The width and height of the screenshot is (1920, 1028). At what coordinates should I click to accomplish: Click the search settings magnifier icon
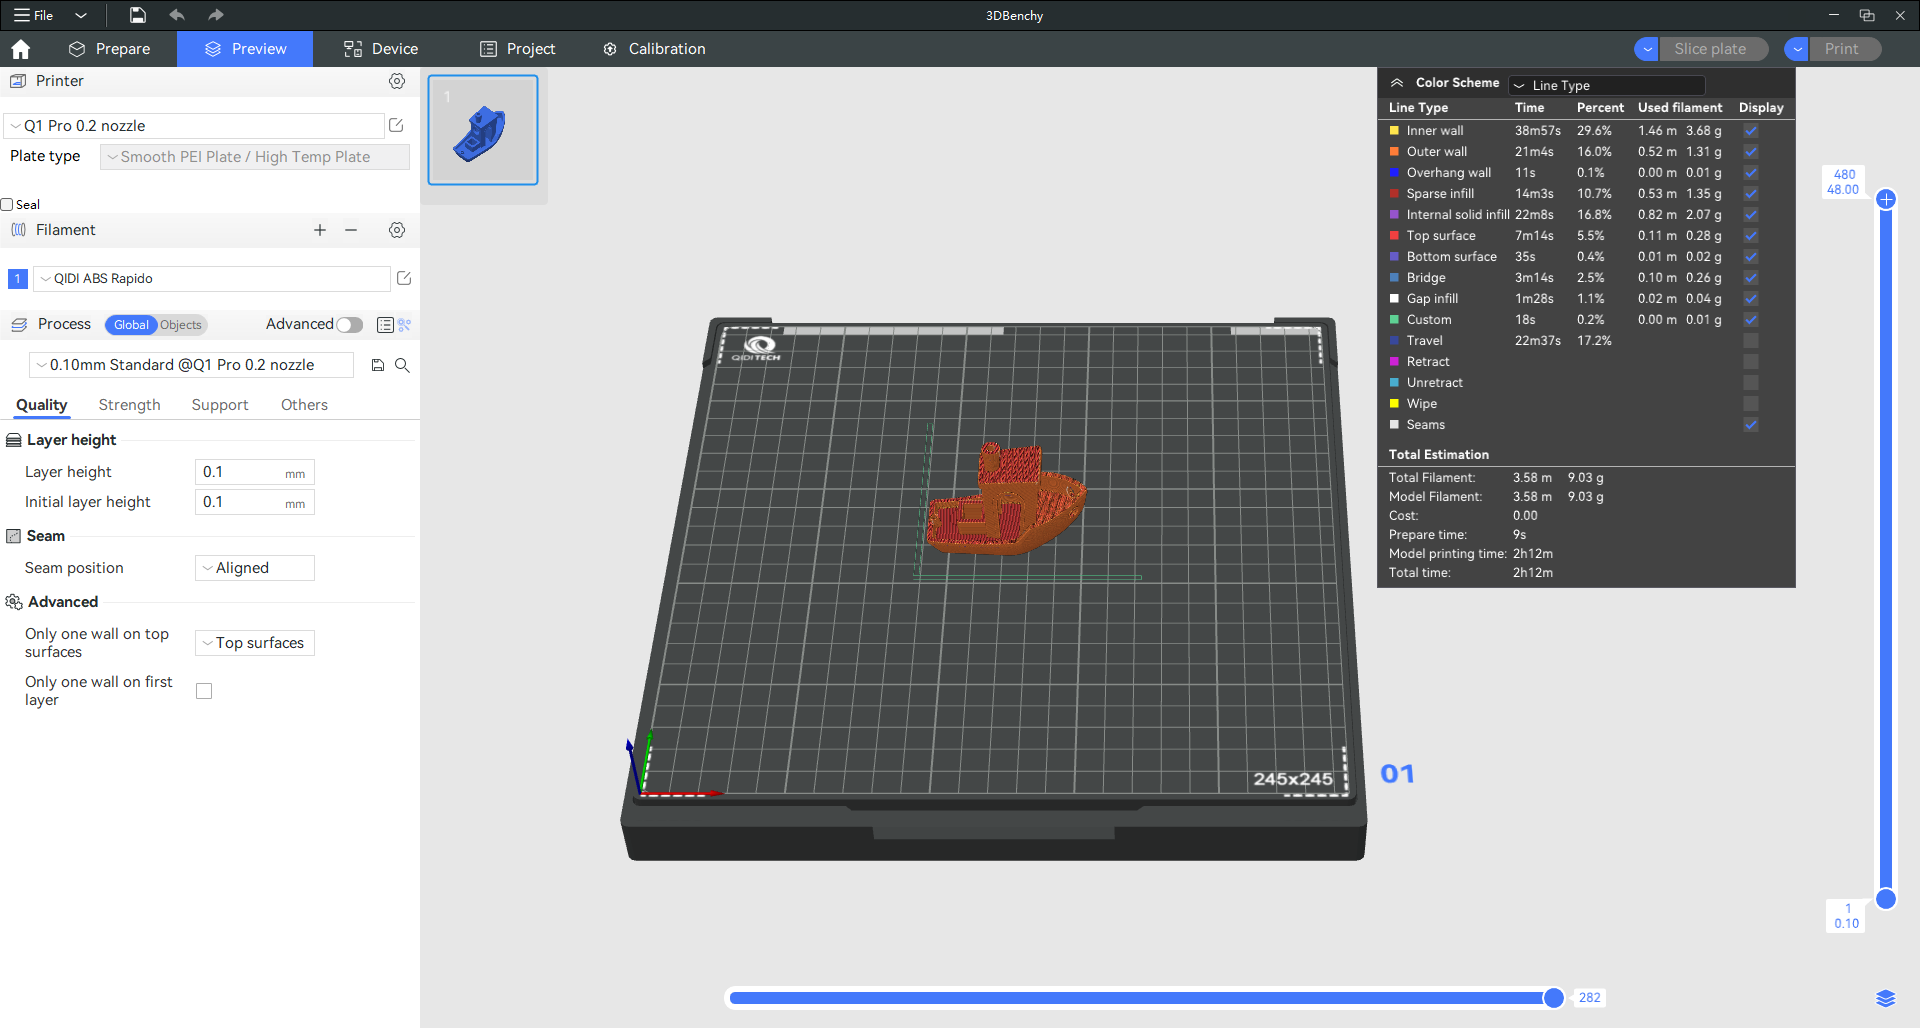pos(402,365)
